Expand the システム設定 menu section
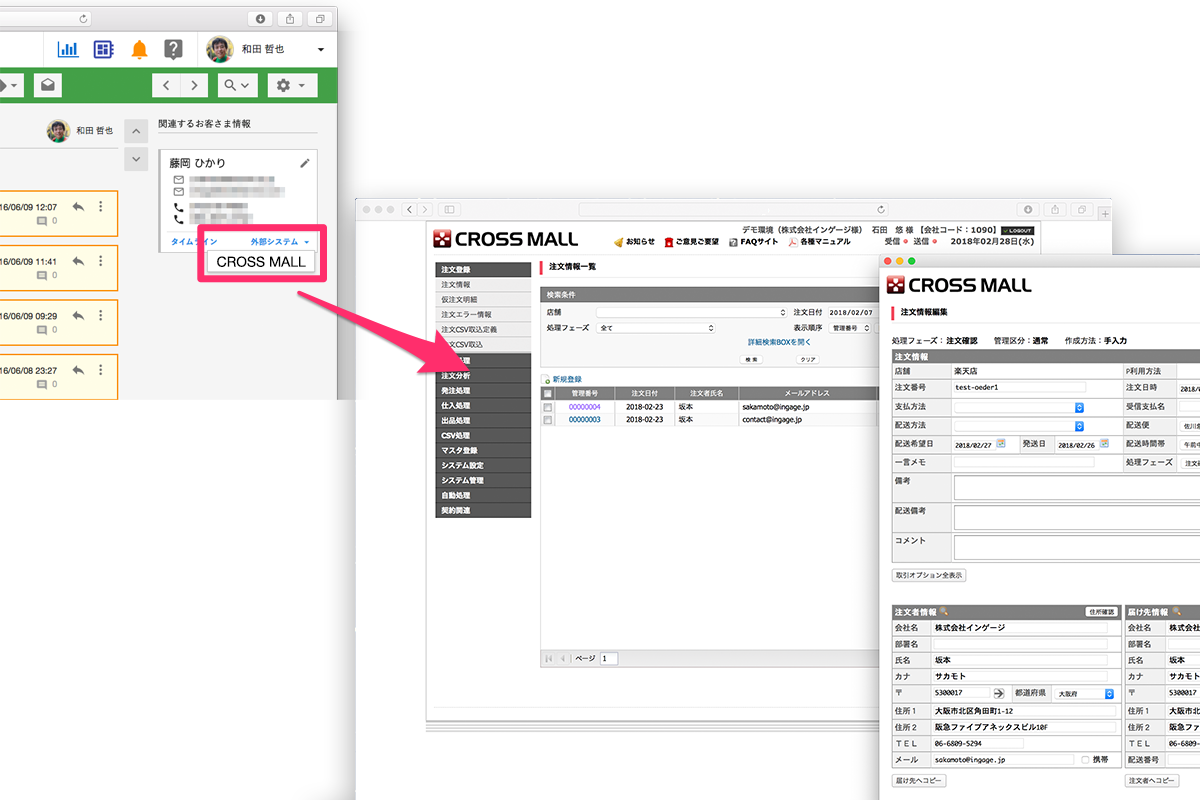 click(x=483, y=465)
